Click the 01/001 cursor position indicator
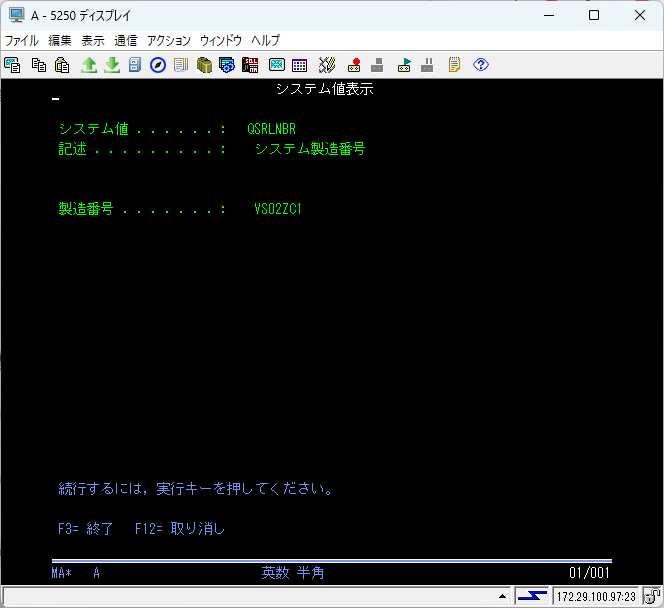The width and height of the screenshot is (664, 608). coord(589,573)
